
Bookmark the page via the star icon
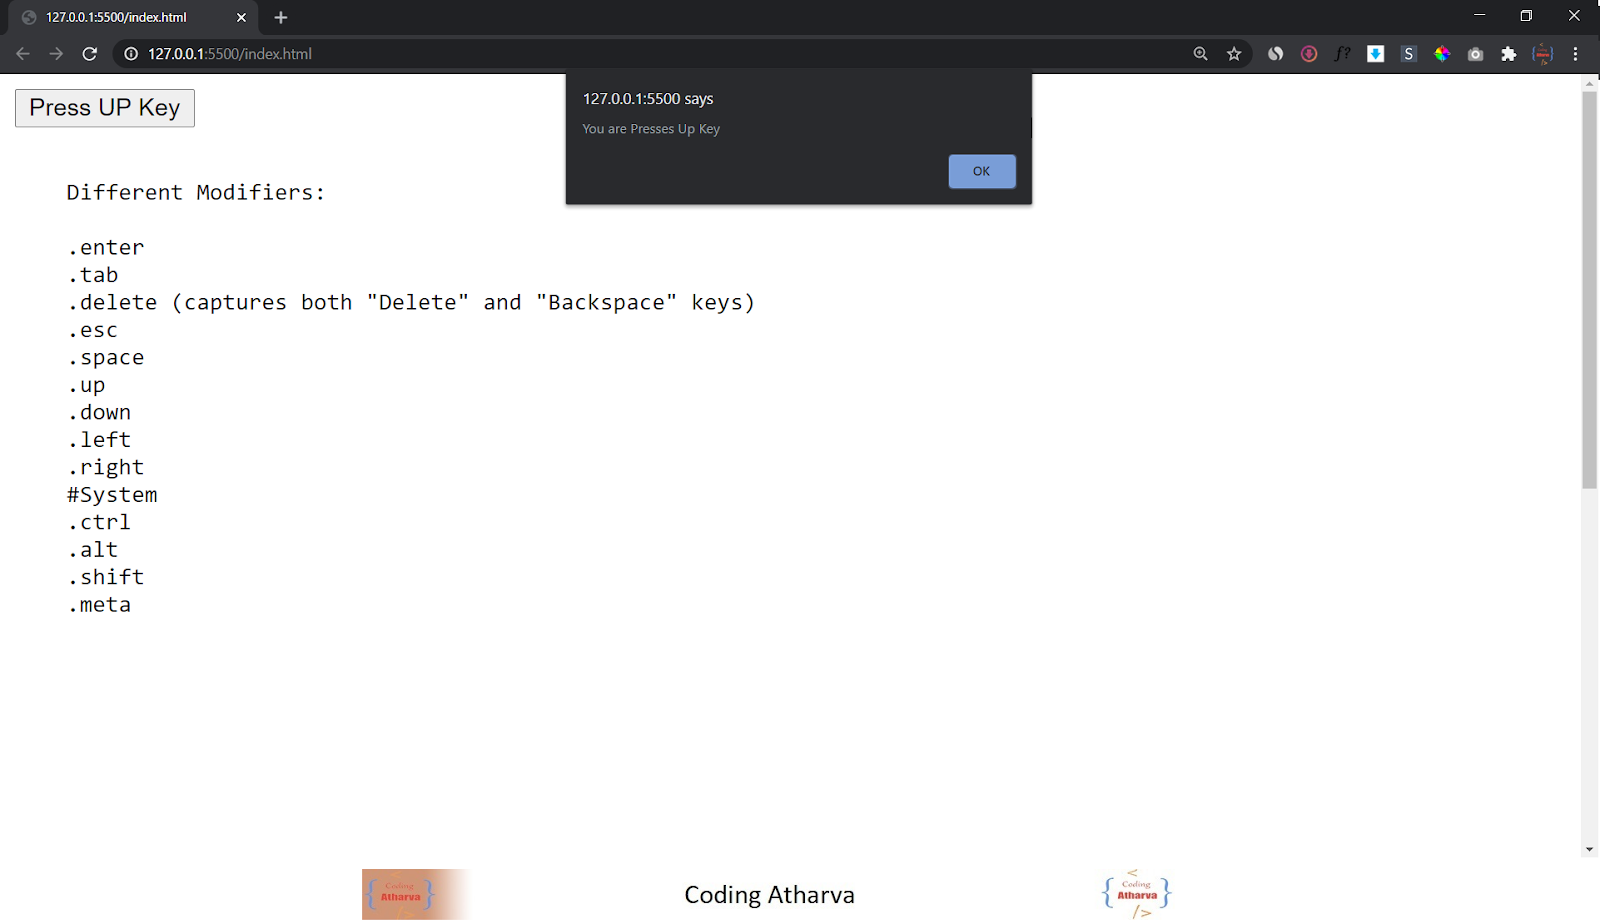click(x=1234, y=54)
